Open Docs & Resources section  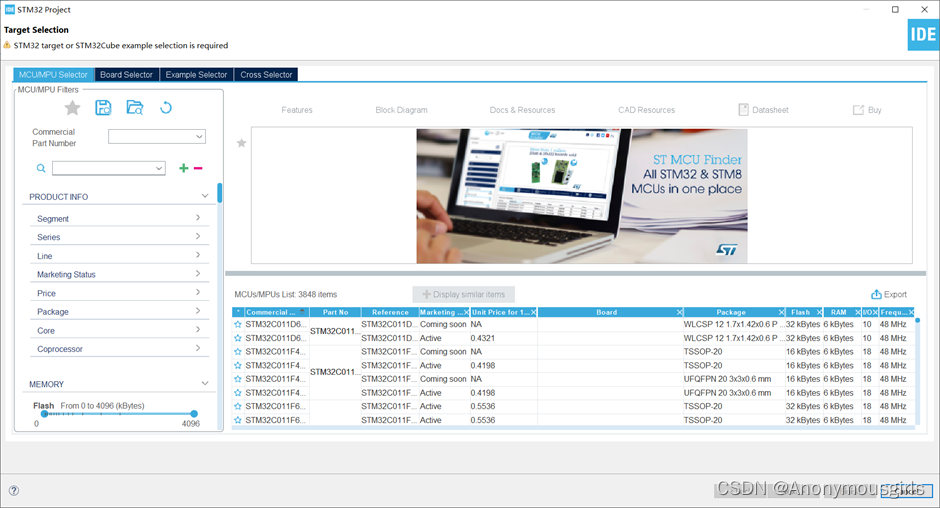click(x=522, y=110)
